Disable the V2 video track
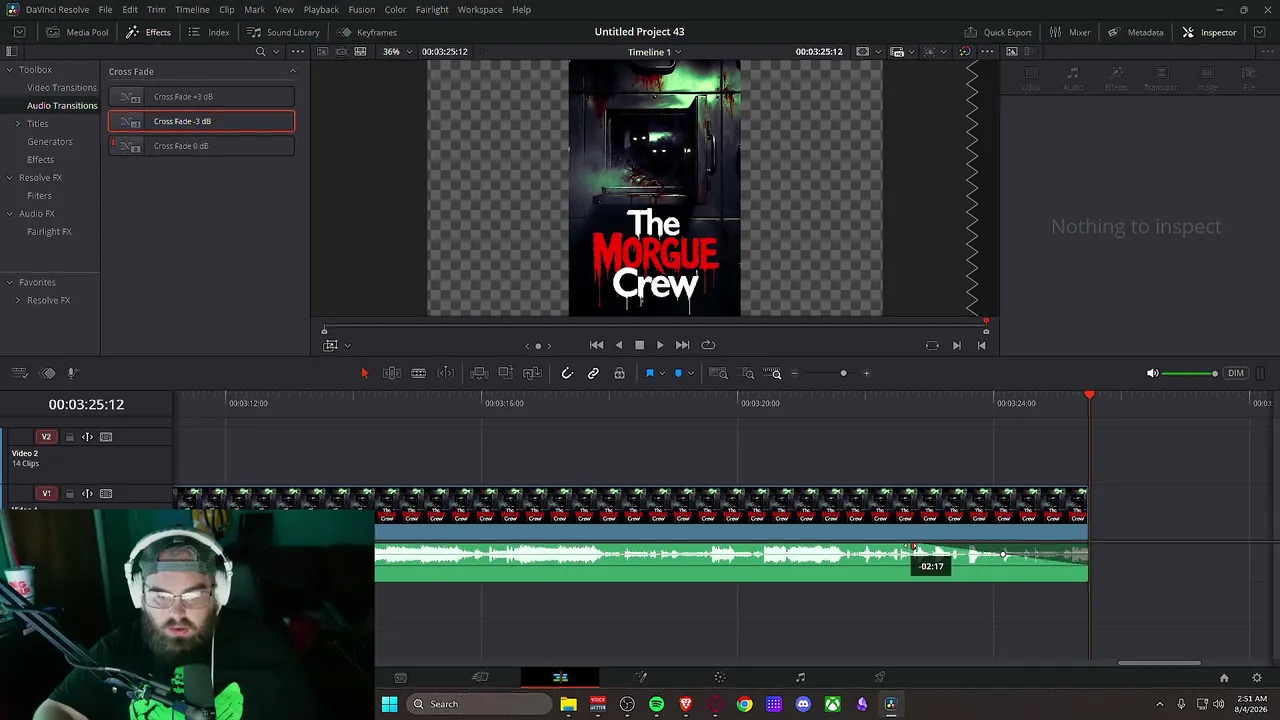1280x720 pixels. [x=106, y=437]
